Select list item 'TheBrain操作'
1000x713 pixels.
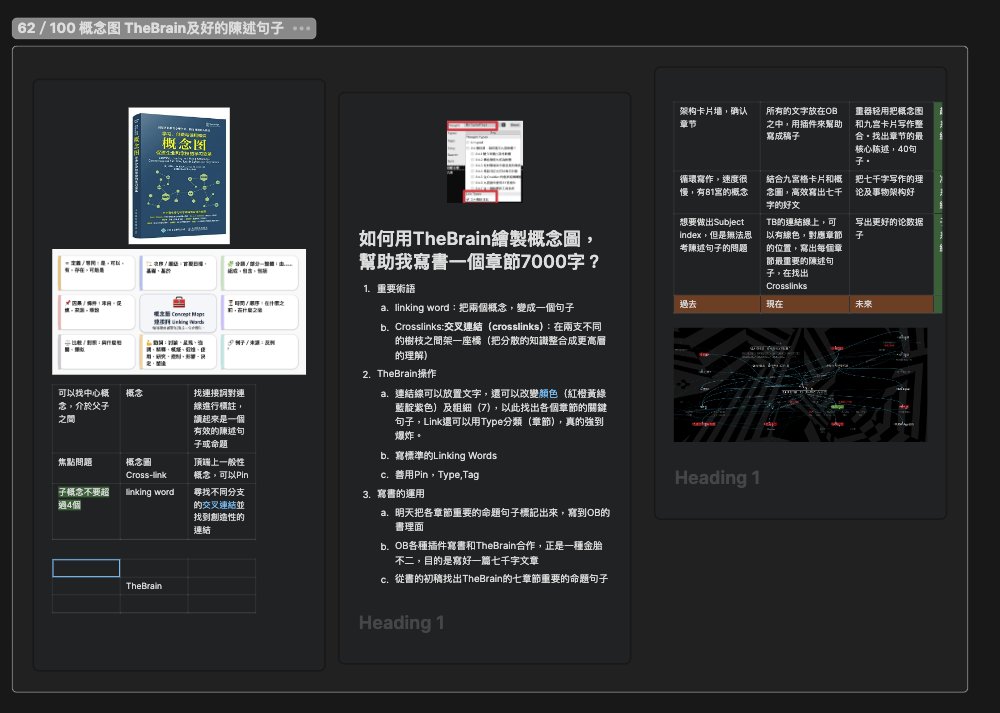coord(406,374)
